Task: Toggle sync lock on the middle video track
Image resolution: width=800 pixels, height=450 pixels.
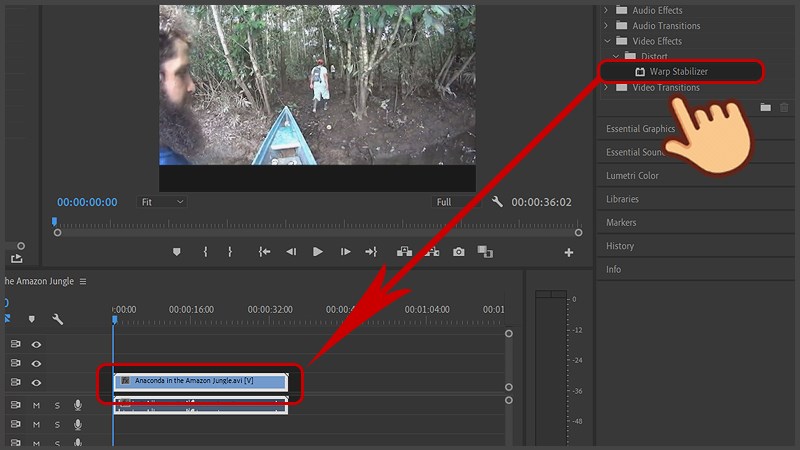Action: [x=16, y=363]
